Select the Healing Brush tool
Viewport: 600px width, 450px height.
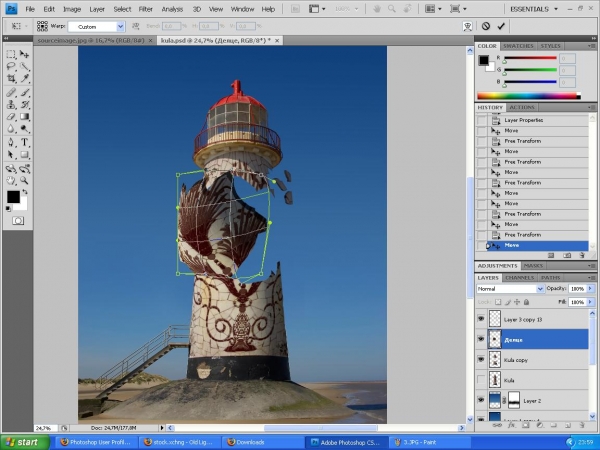tap(11, 92)
